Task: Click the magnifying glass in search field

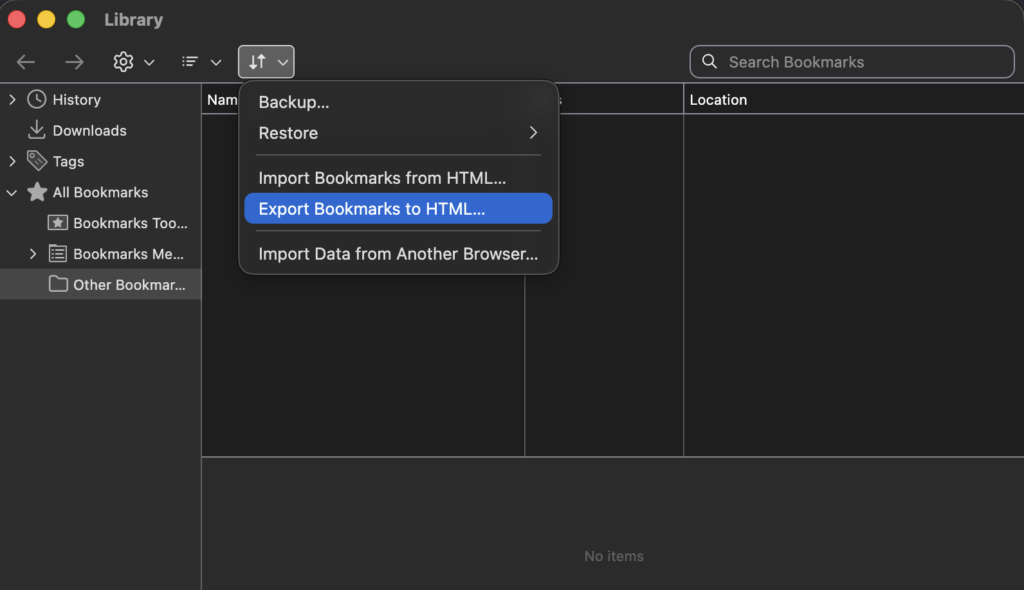Action: tap(710, 61)
